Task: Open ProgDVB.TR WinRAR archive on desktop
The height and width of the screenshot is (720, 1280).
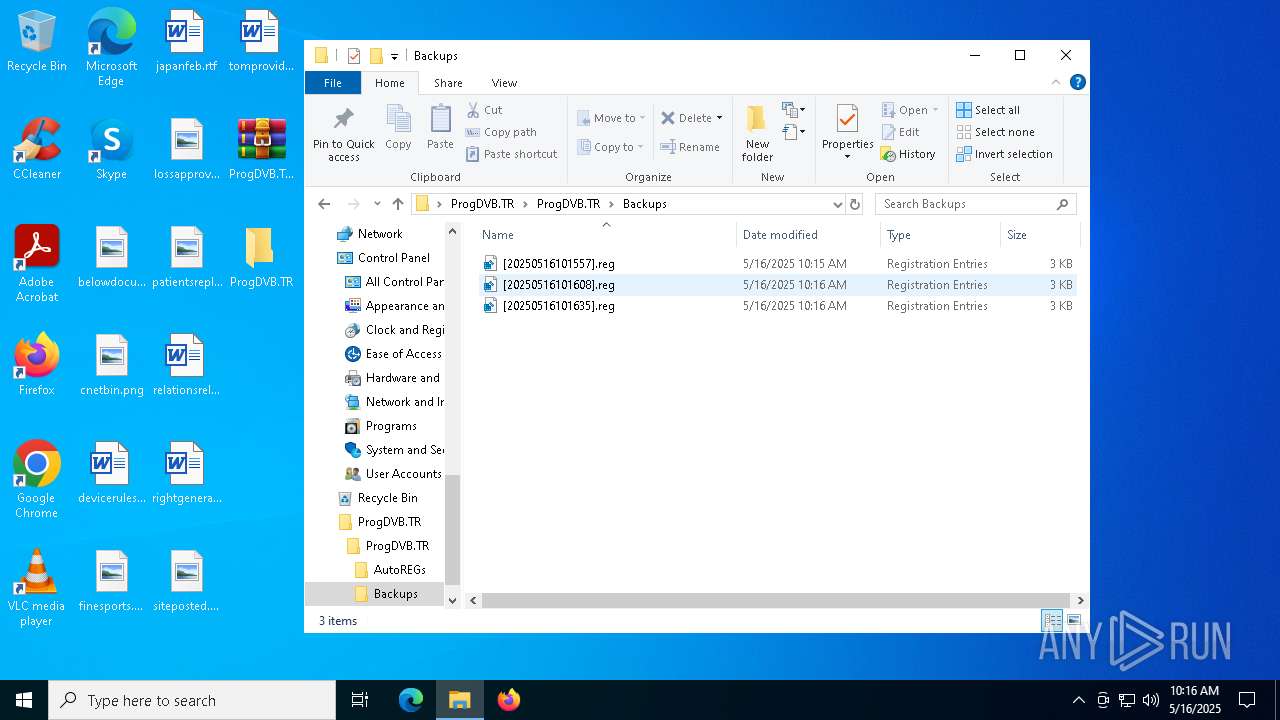Action: click(x=261, y=149)
